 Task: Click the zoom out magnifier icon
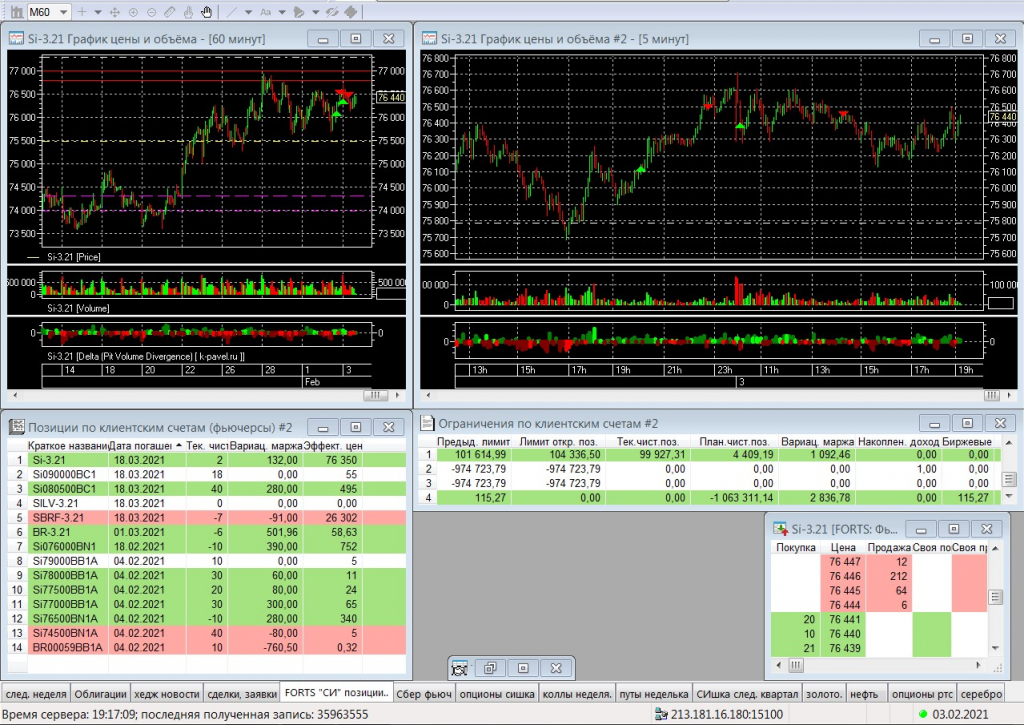[152, 12]
